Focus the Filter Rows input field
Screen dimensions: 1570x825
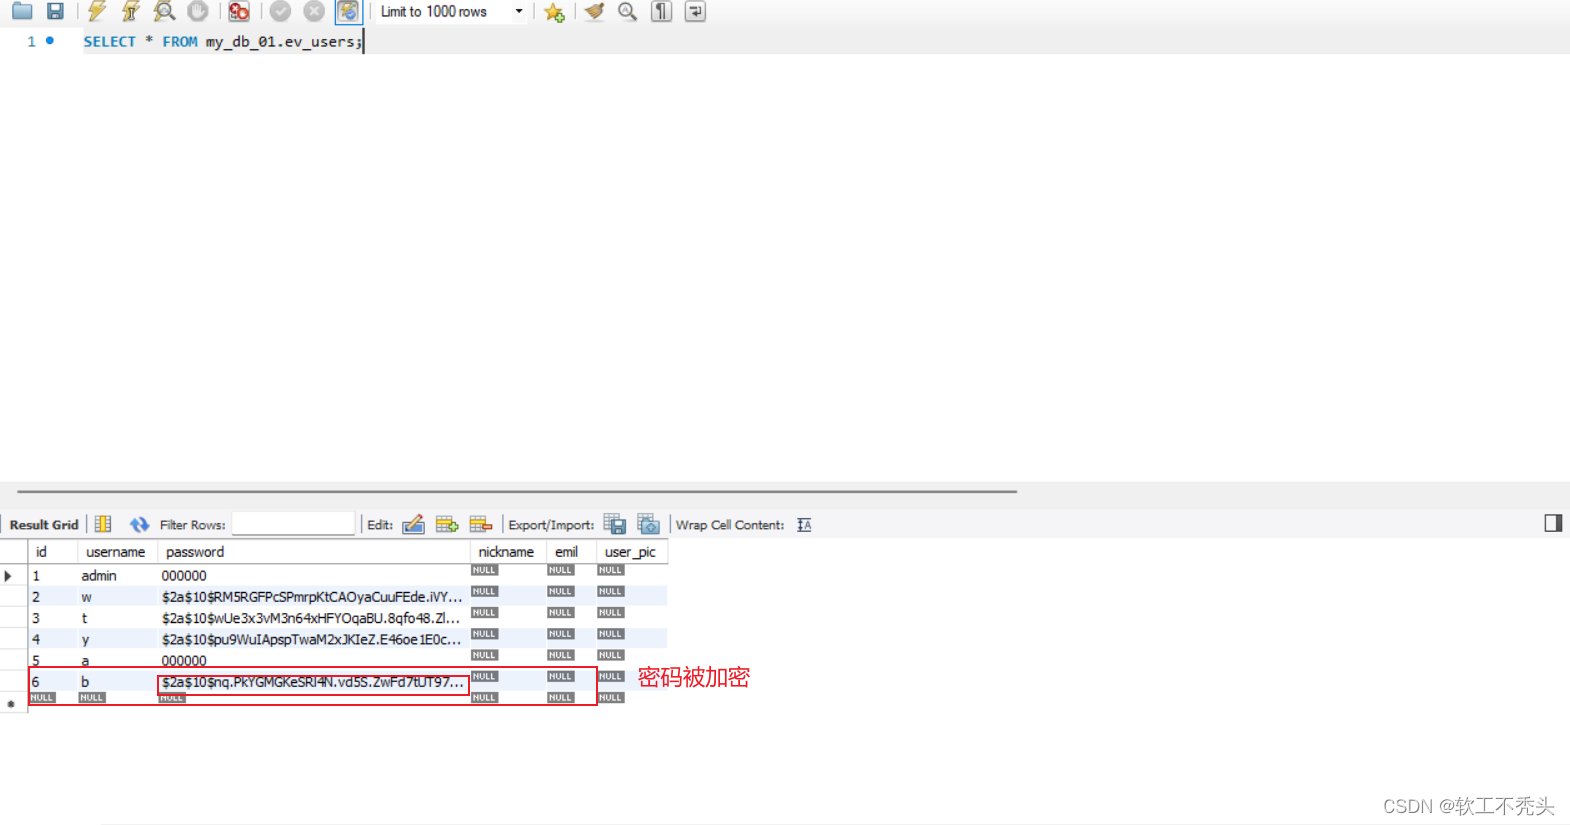(293, 524)
